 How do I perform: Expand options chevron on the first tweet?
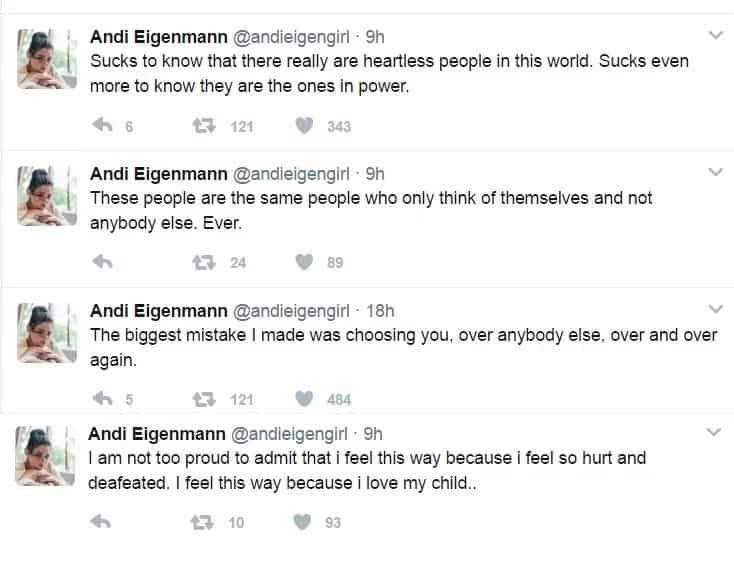pyautogui.click(x=716, y=35)
